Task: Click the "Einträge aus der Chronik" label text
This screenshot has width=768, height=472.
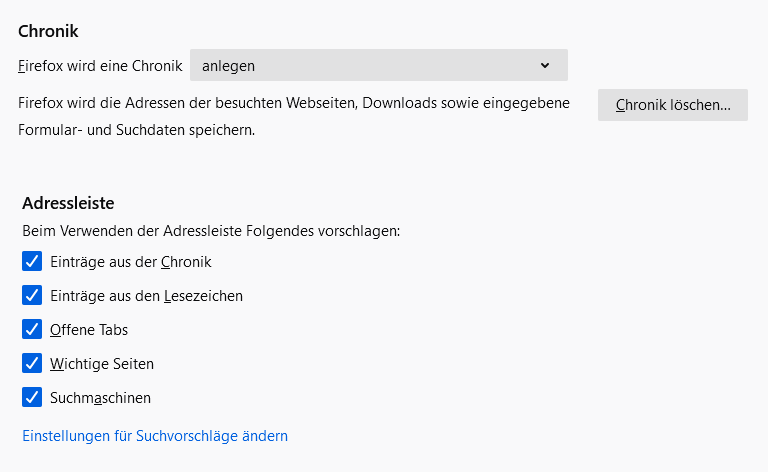Action: [131, 262]
